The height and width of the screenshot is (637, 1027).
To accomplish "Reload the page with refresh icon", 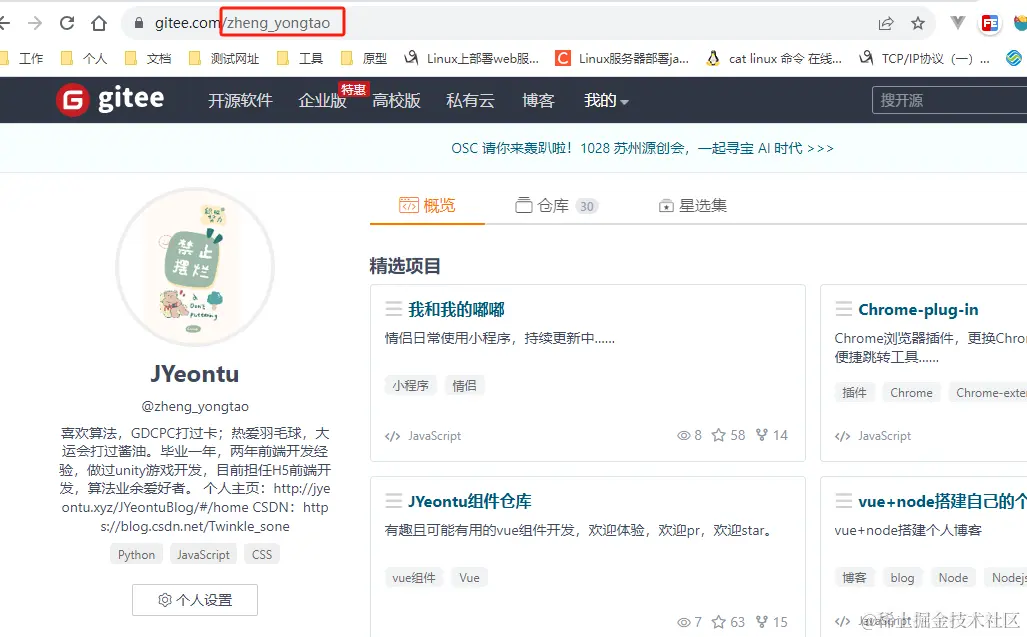I will (67, 24).
